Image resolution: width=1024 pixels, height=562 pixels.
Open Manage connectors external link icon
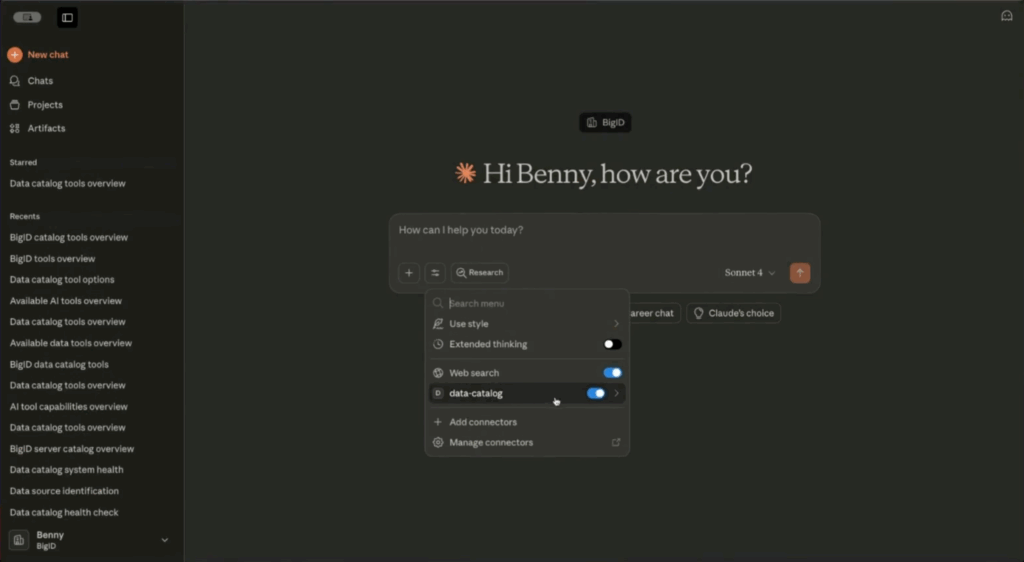click(x=616, y=442)
